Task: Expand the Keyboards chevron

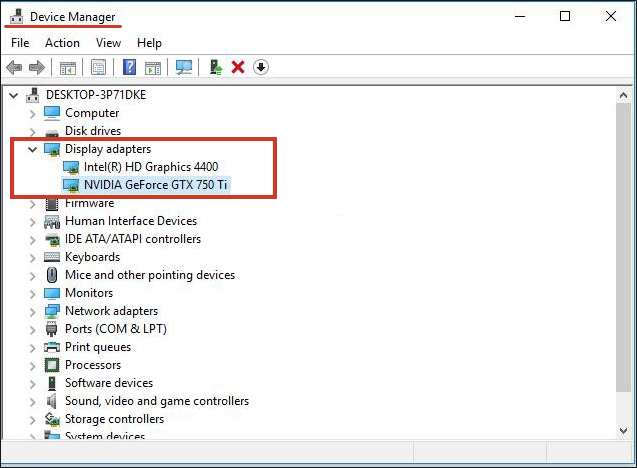Action: pos(33,258)
